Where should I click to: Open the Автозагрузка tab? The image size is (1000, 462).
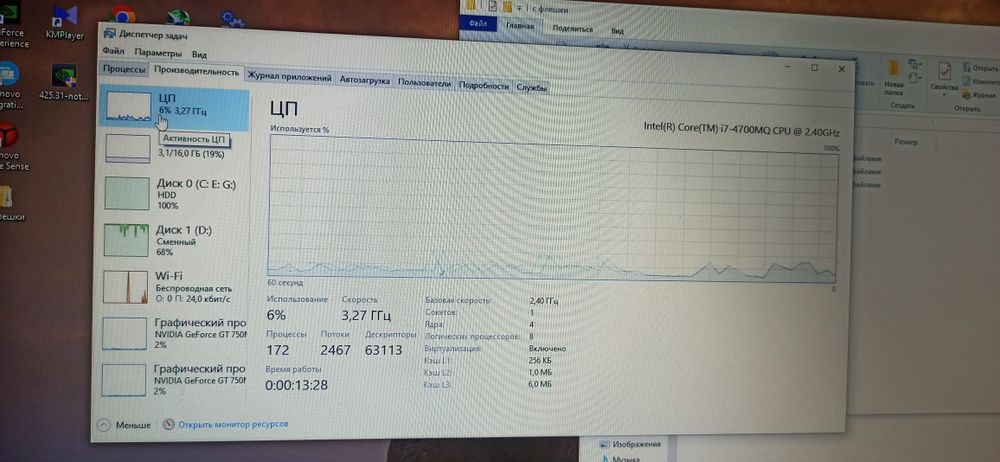(364, 81)
